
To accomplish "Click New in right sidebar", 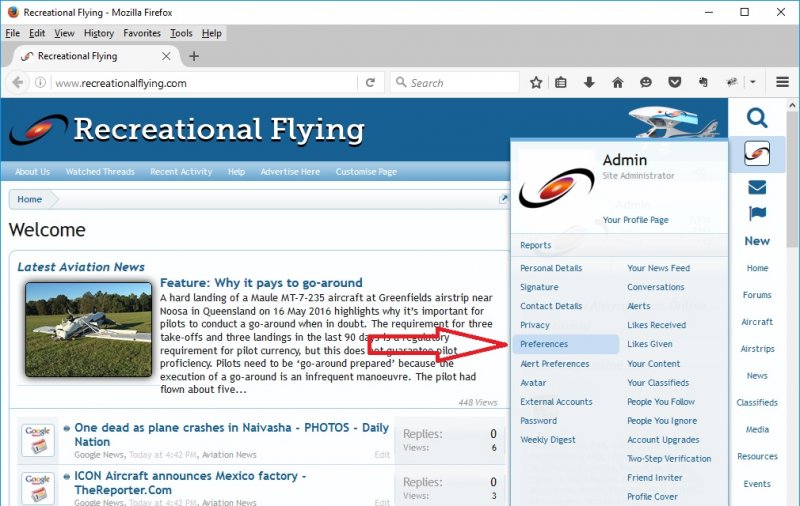I will 757,241.
